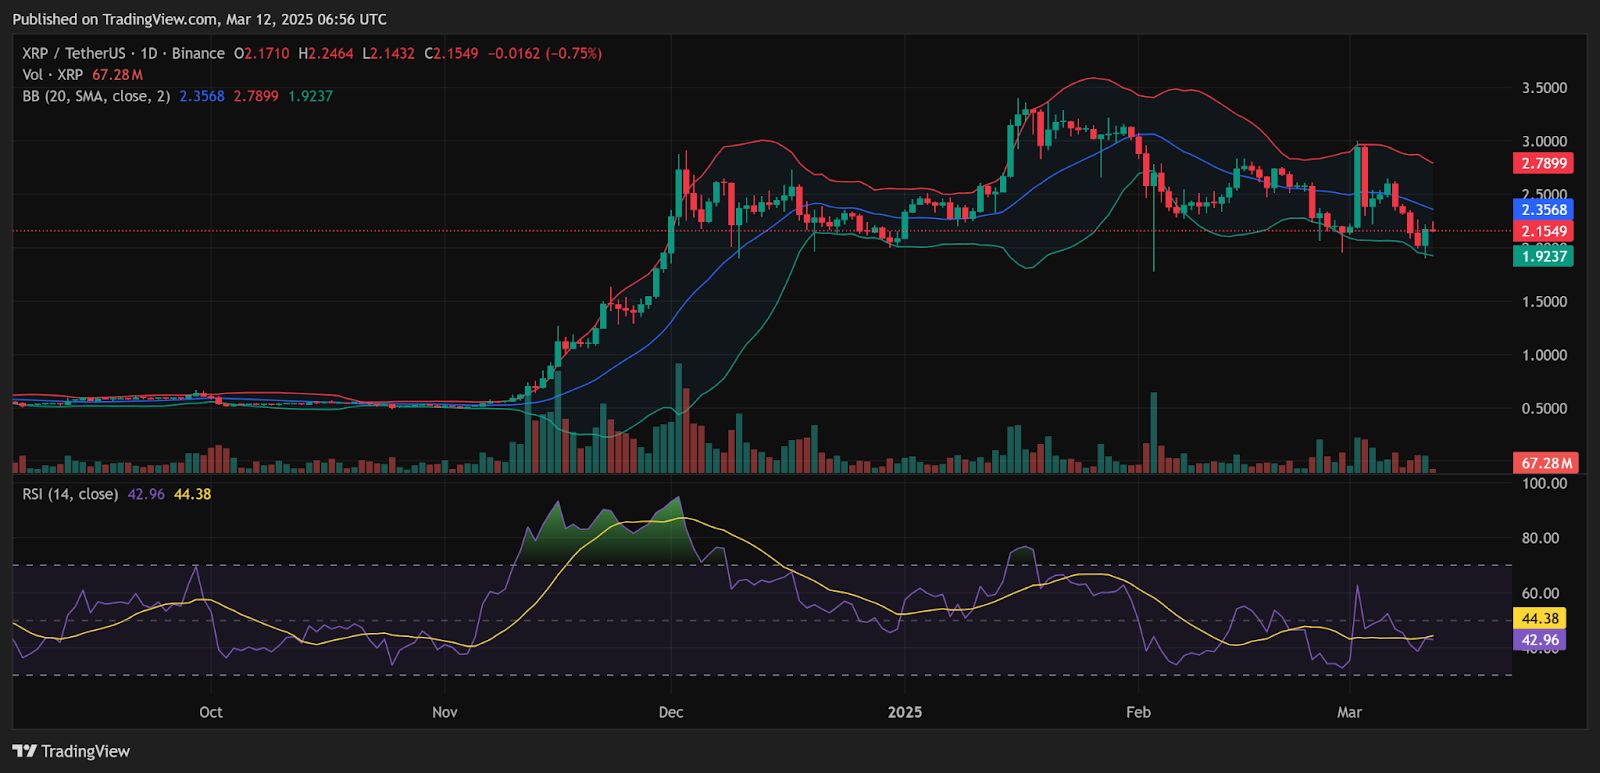The image size is (1600, 773).
Task: Select the 67.28M value in the volume legend
Action: [x=118, y=75]
